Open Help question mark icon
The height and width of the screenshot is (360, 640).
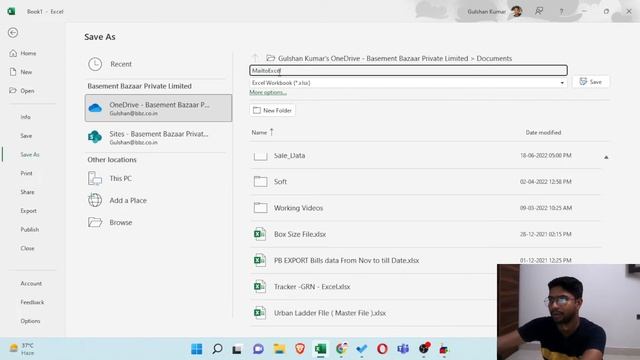[x=561, y=11]
